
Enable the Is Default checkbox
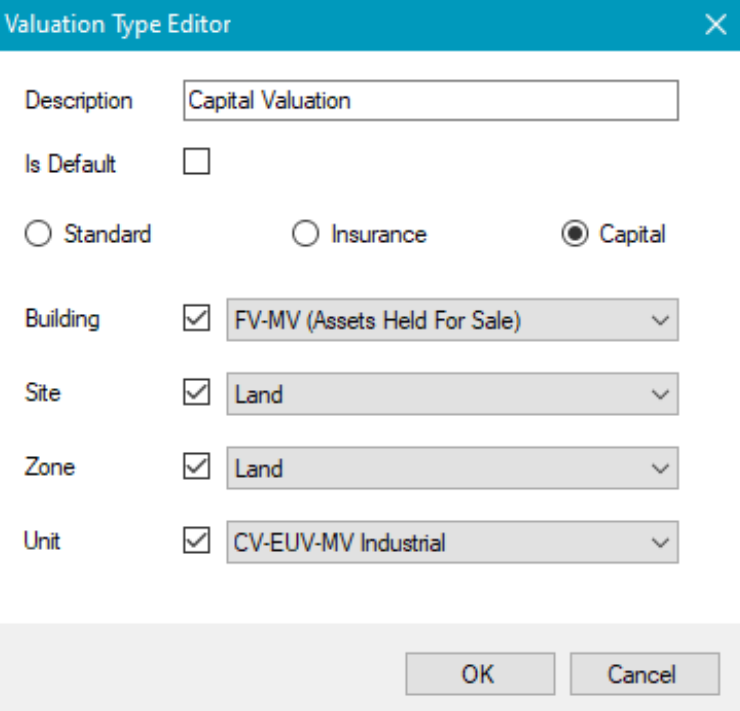(196, 163)
